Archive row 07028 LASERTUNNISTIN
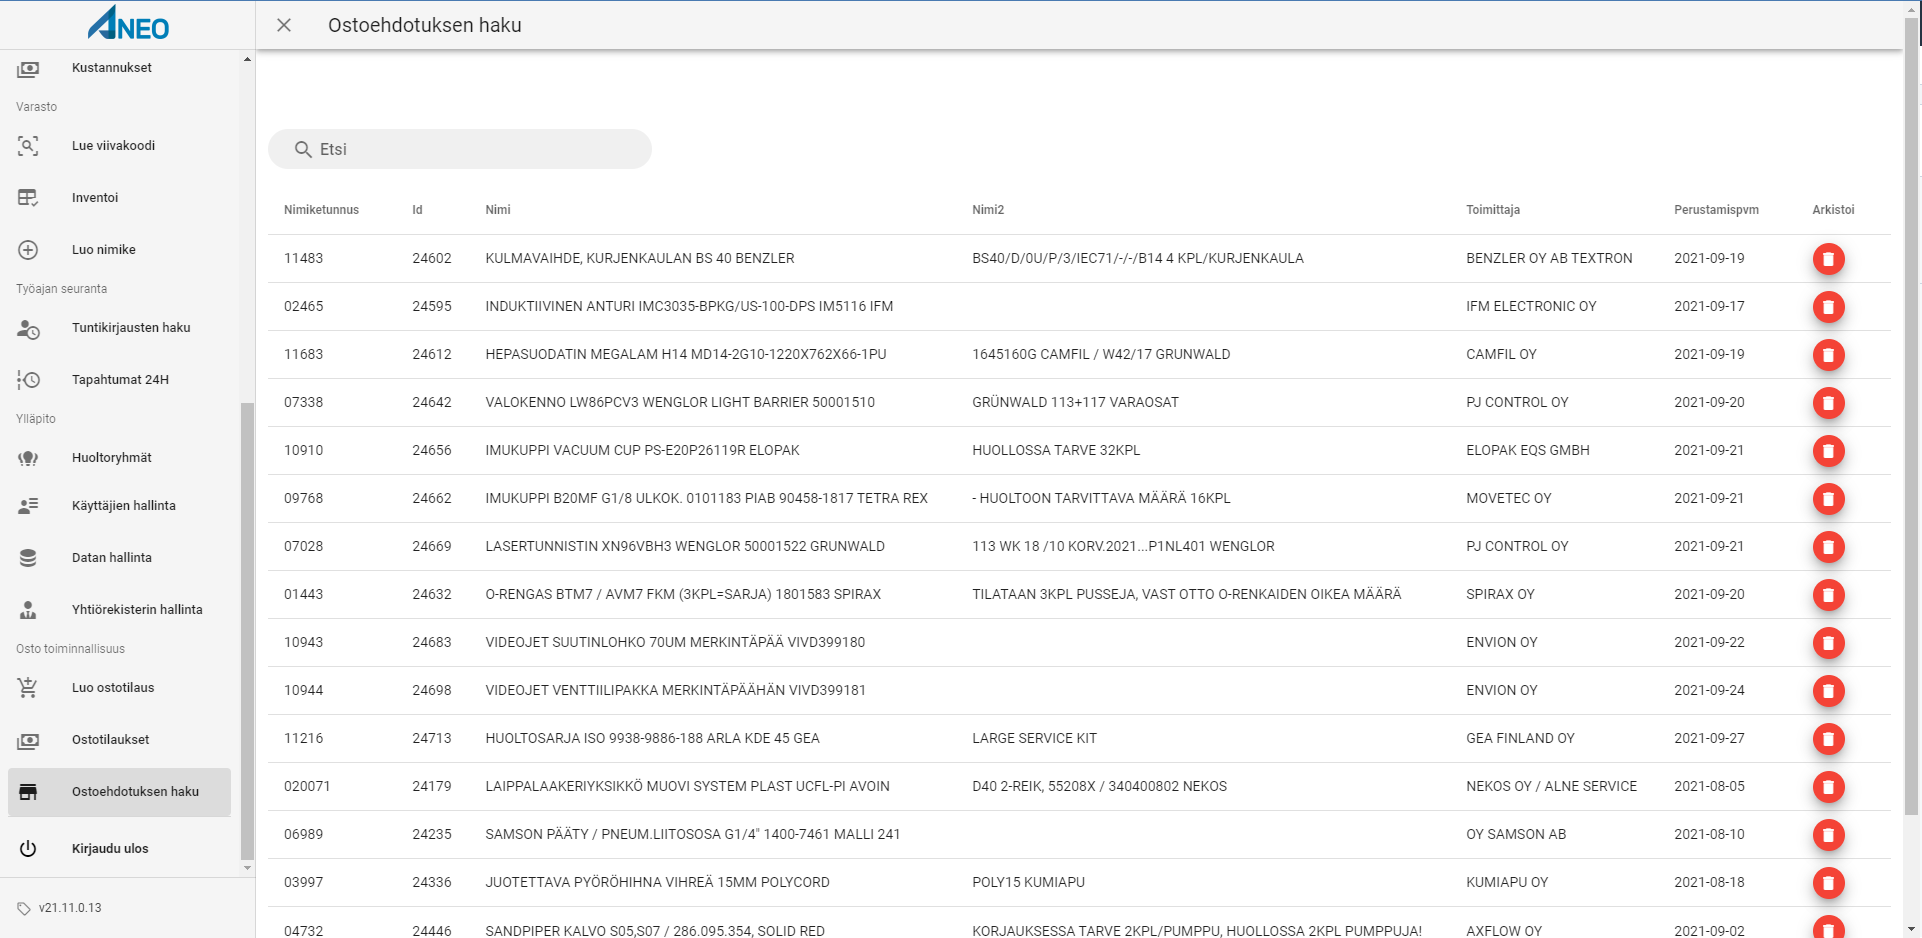 1828,547
